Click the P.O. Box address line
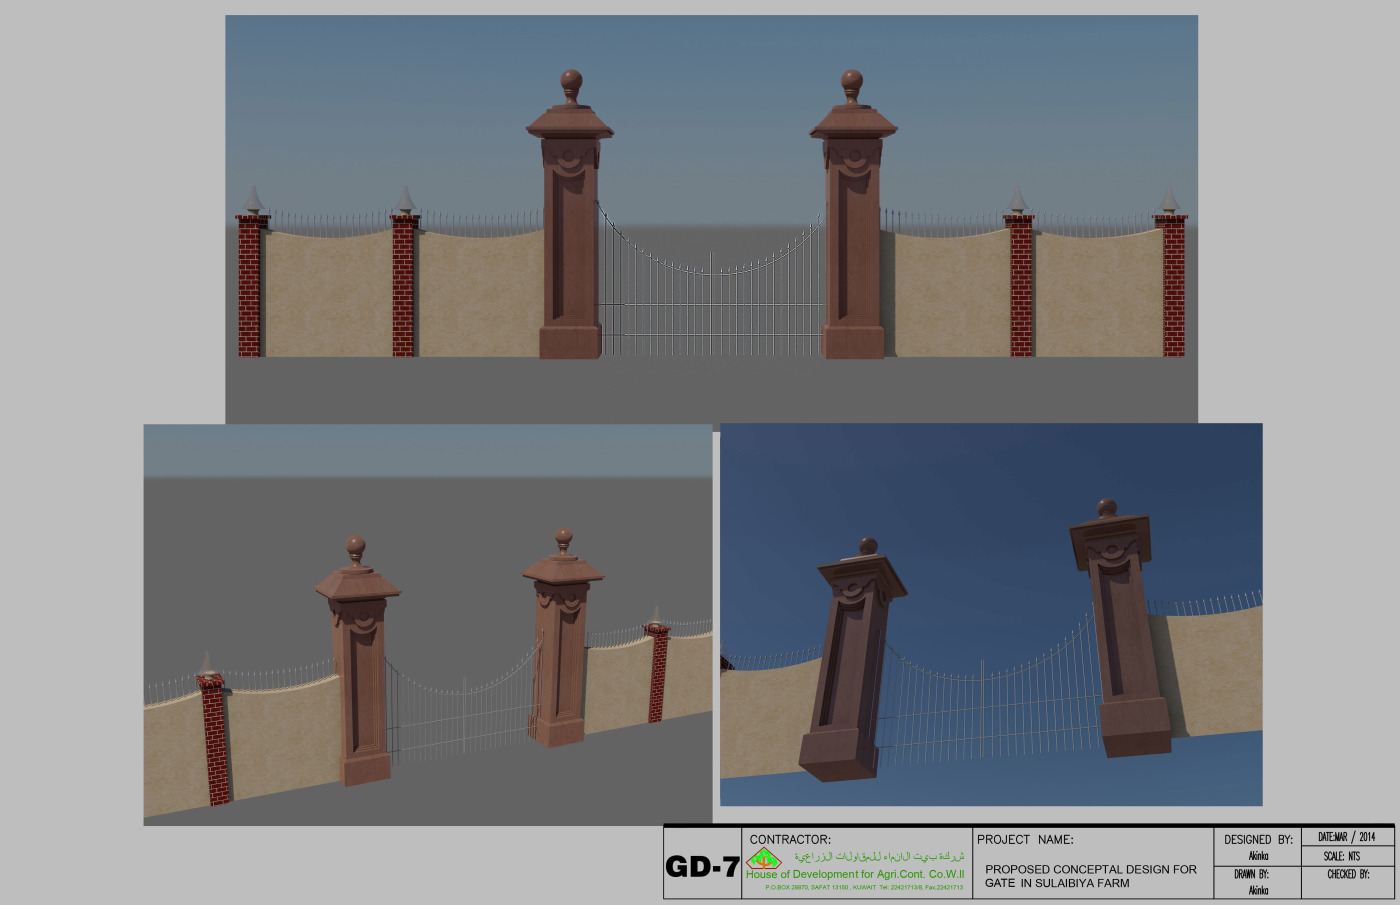This screenshot has height=905, width=1400. point(863,887)
